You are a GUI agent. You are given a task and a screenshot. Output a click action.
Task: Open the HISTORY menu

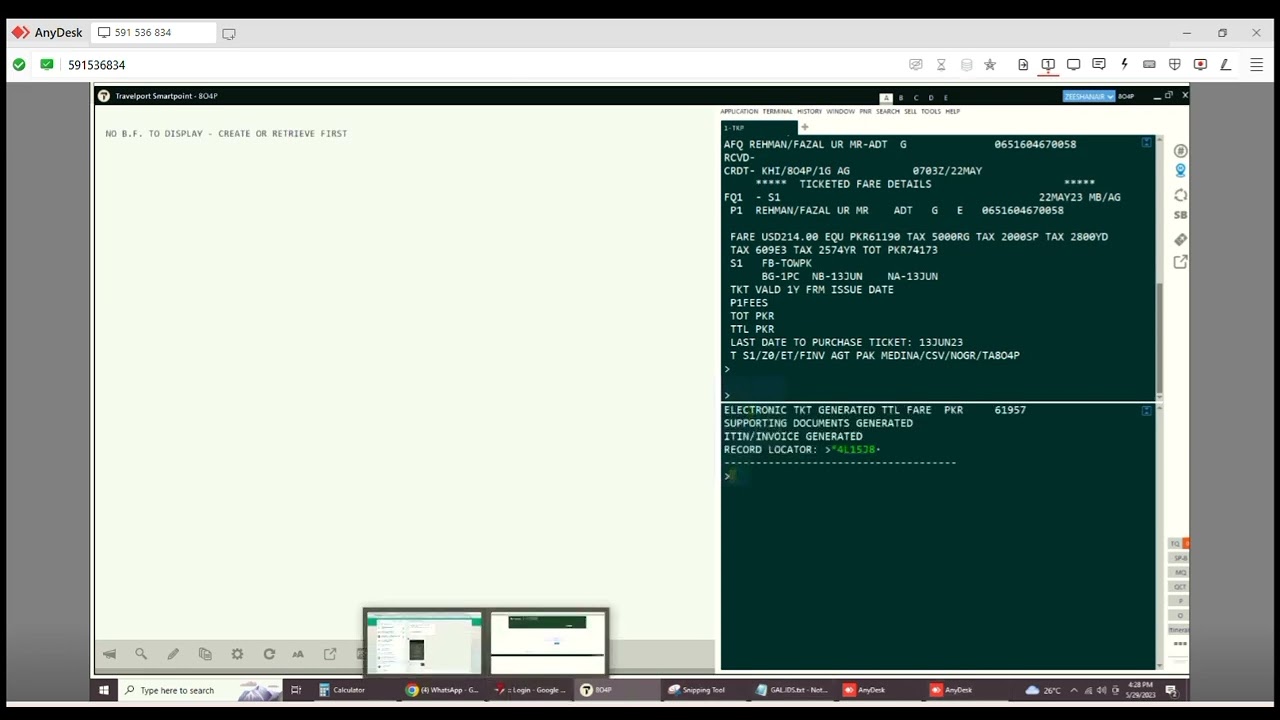[809, 111]
